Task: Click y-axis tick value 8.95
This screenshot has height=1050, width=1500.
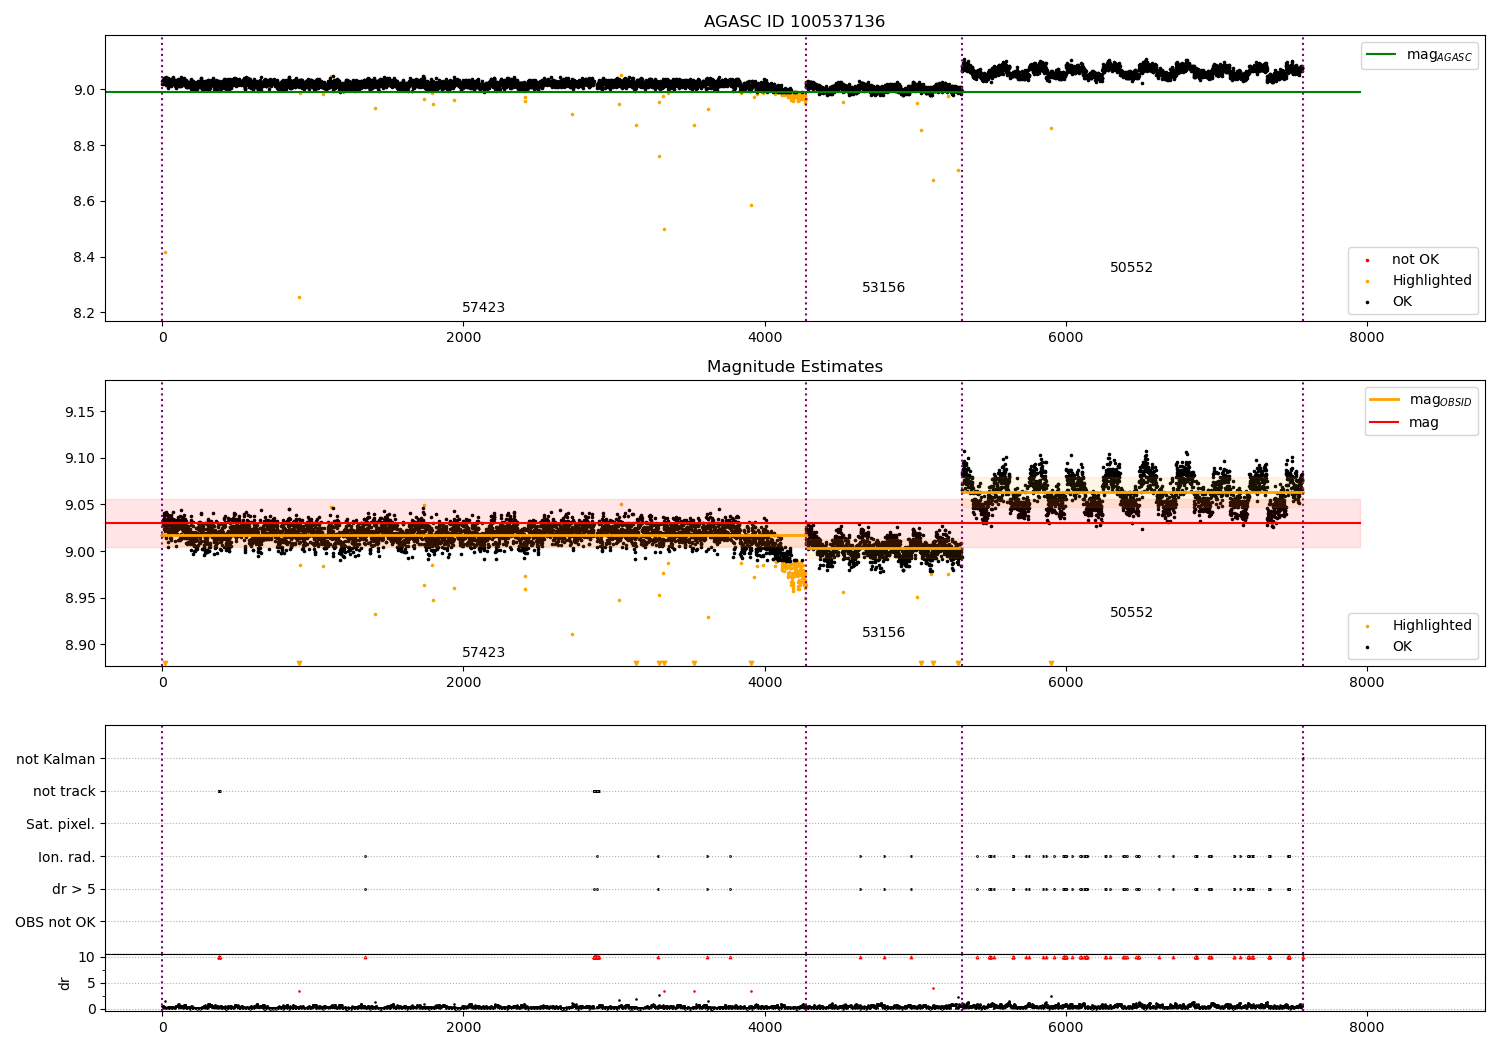Action: coord(79,599)
